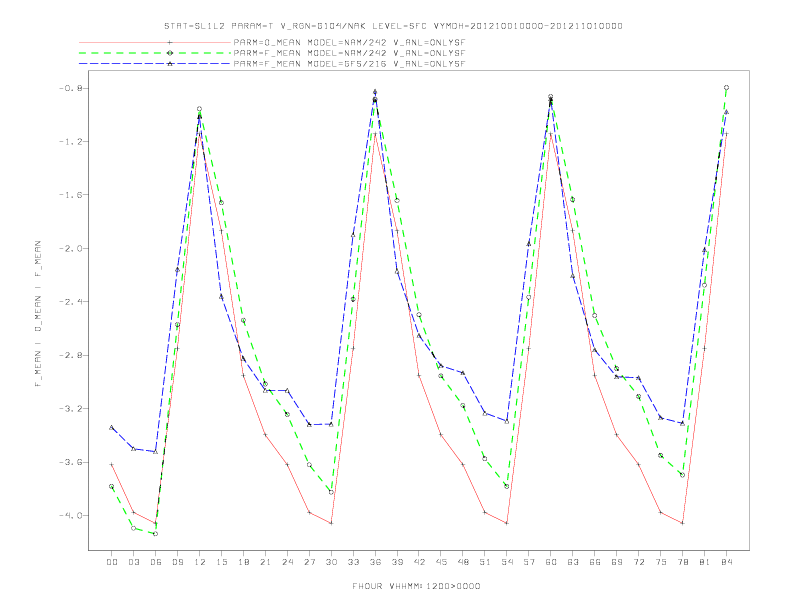
Task: Click the x-axis tick label 24
Action: (x=287, y=562)
